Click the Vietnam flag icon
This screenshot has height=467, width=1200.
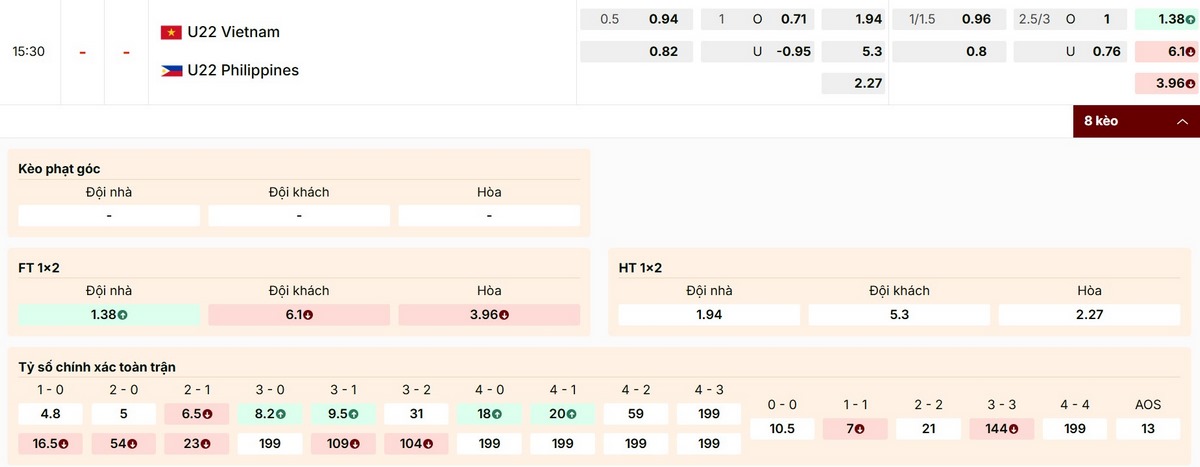click(171, 32)
